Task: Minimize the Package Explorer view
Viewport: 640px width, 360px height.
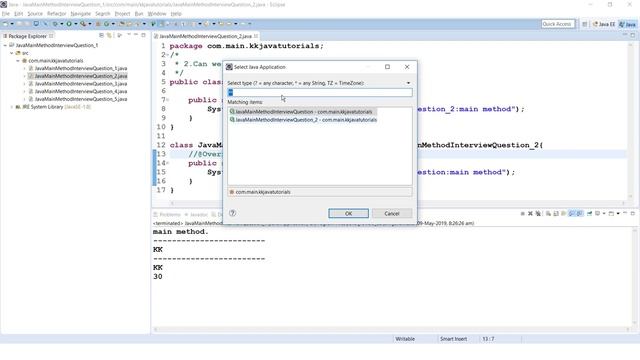Action: (x=136, y=35)
